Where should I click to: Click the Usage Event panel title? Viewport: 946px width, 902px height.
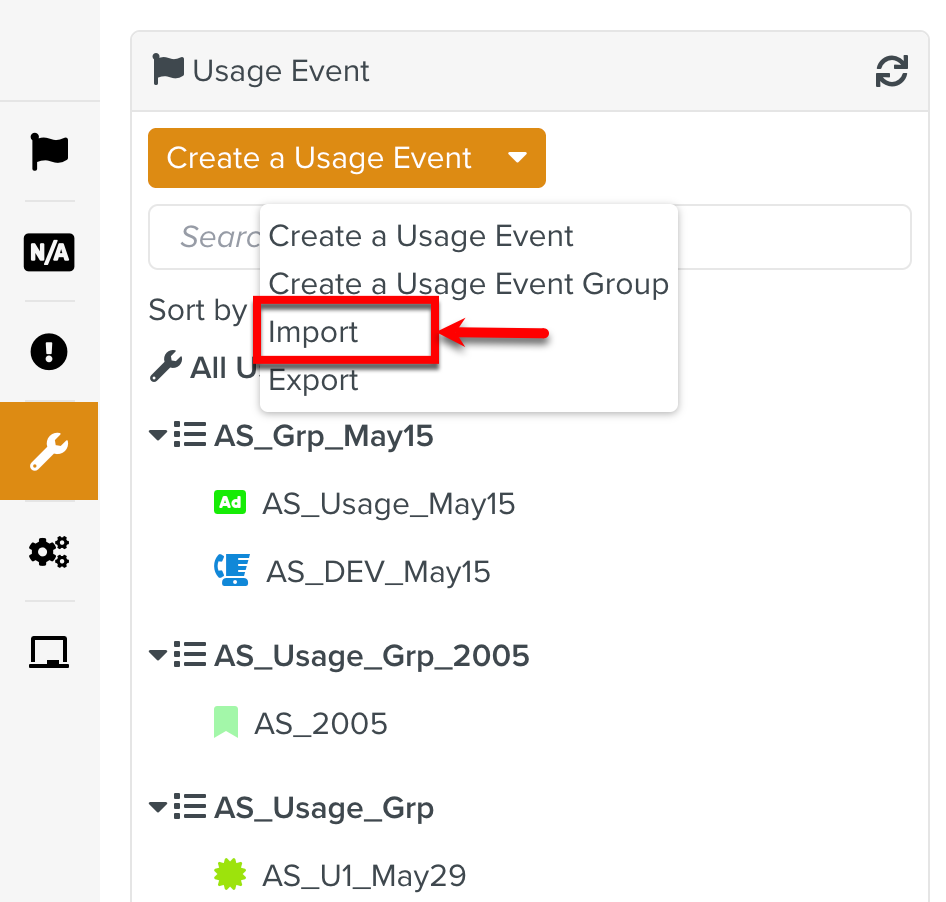click(x=281, y=71)
